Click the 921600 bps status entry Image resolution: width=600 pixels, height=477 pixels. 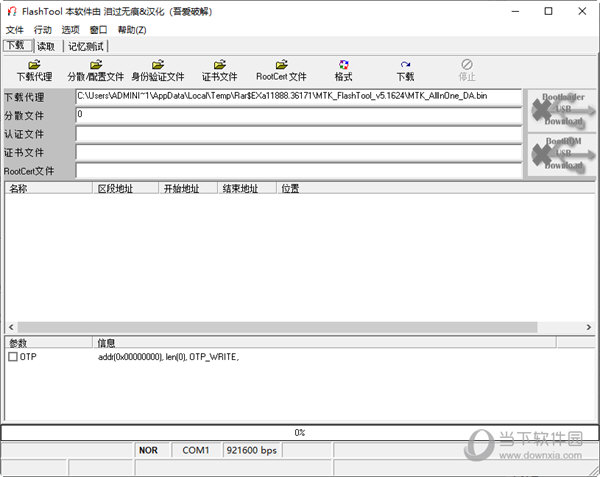252,450
